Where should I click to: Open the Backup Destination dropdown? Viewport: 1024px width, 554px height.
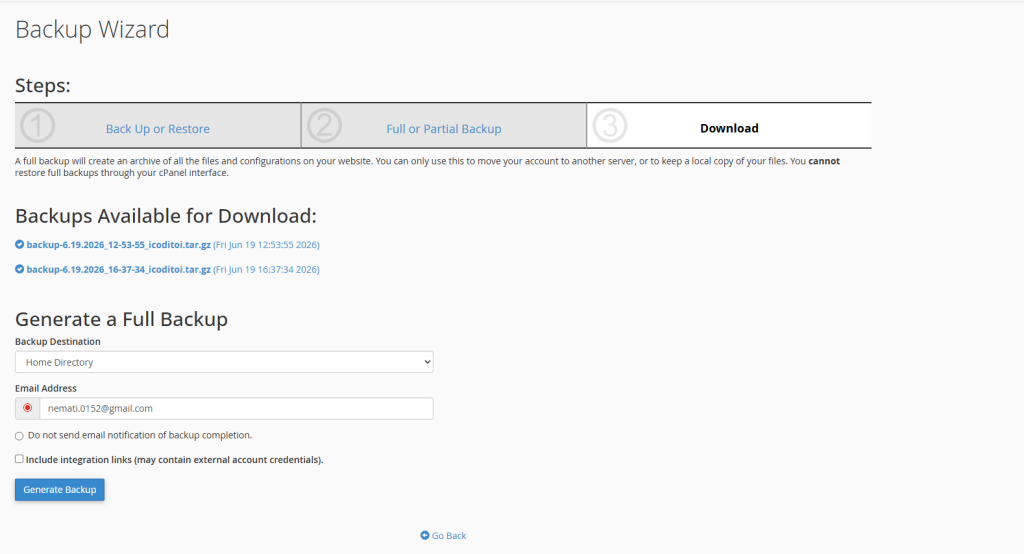[x=224, y=362]
